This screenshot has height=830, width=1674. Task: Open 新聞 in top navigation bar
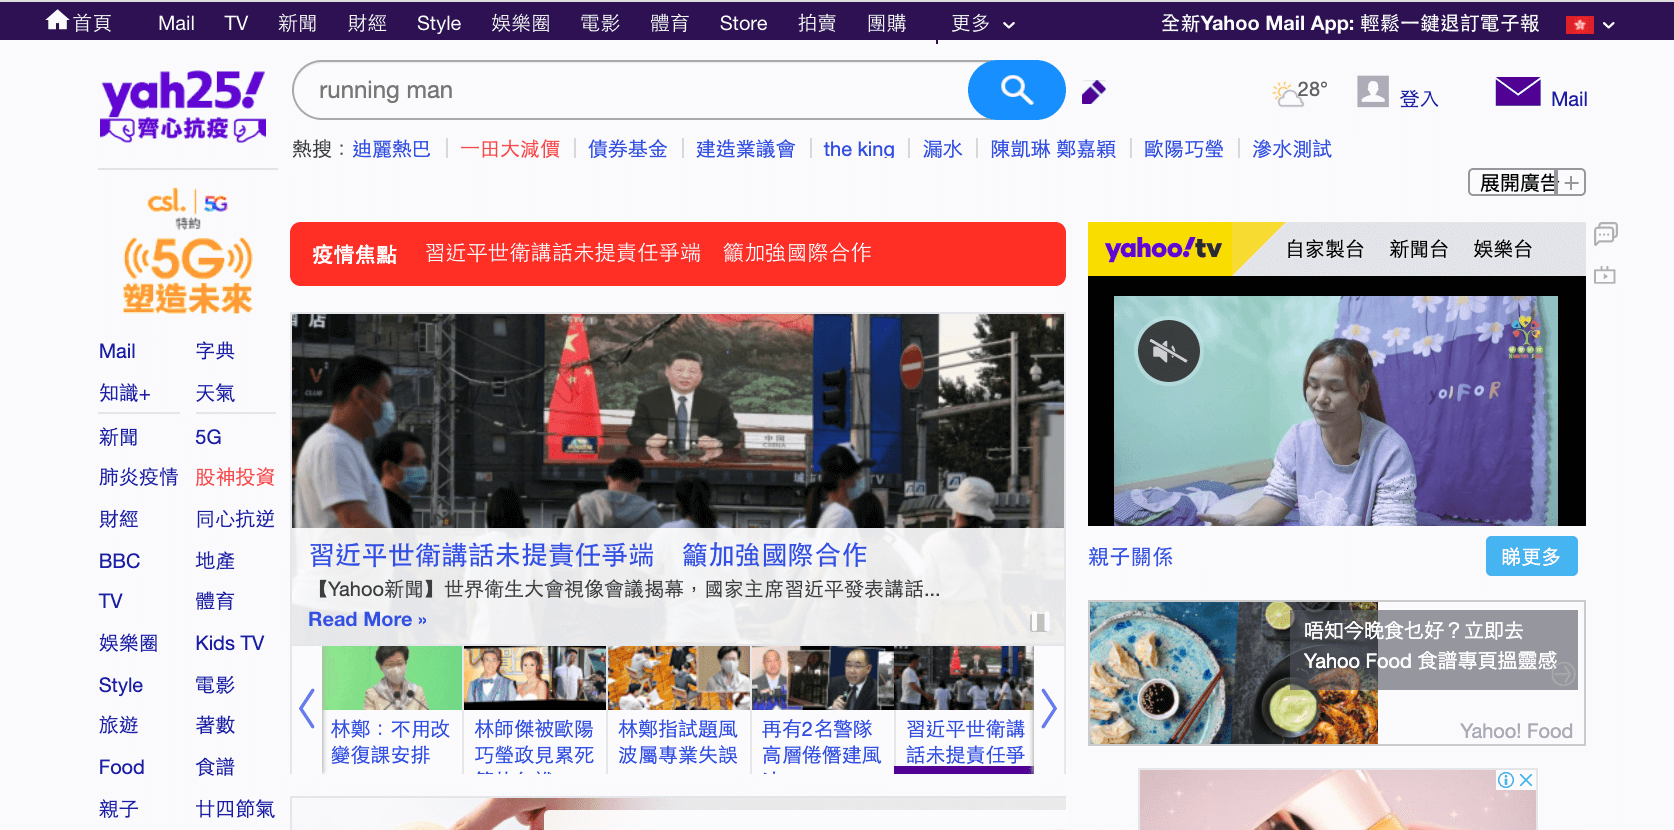pyautogui.click(x=297, y=23)
